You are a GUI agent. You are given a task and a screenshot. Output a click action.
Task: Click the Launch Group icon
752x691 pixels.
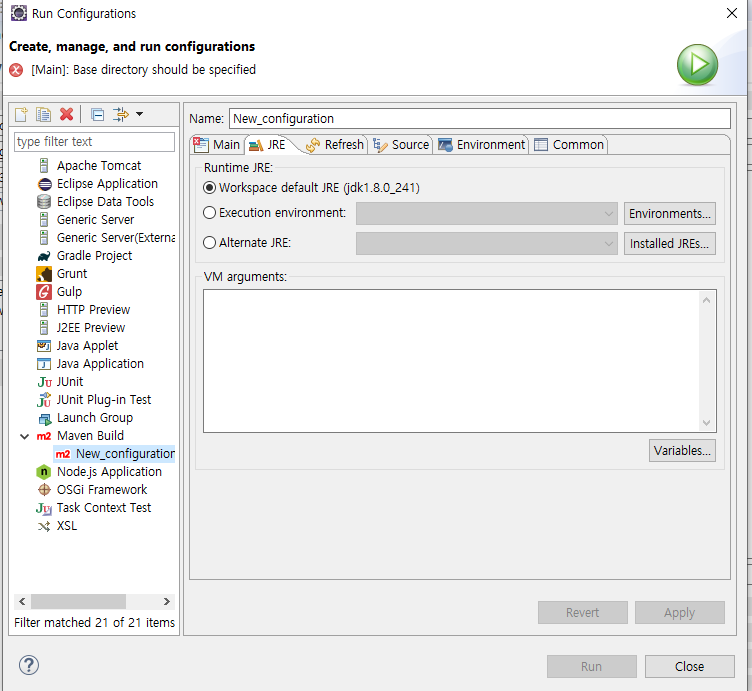tap(45, 419)
